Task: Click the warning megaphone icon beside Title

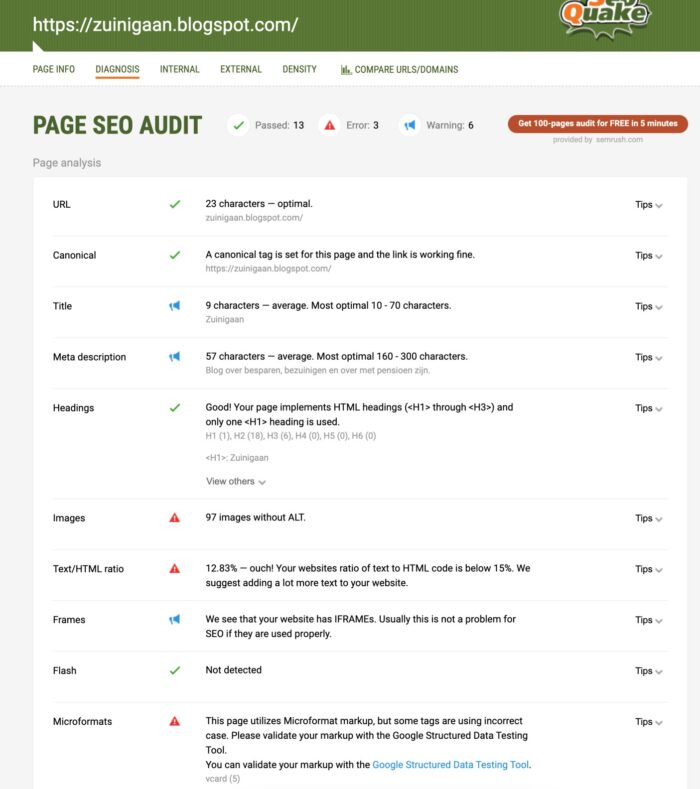Action: tap(175, 306)
